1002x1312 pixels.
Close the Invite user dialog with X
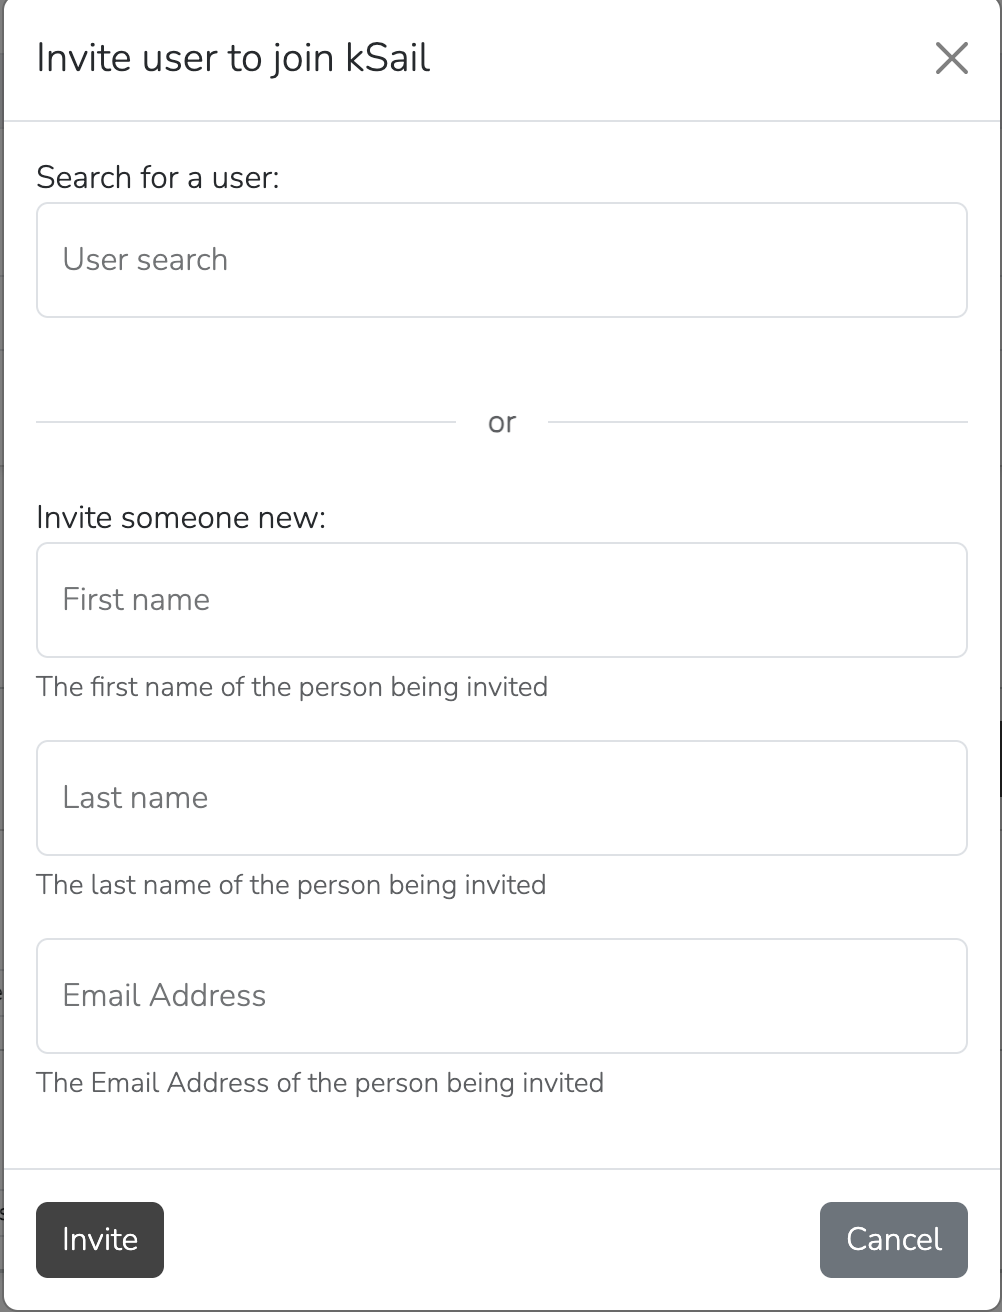coord(951,59)
